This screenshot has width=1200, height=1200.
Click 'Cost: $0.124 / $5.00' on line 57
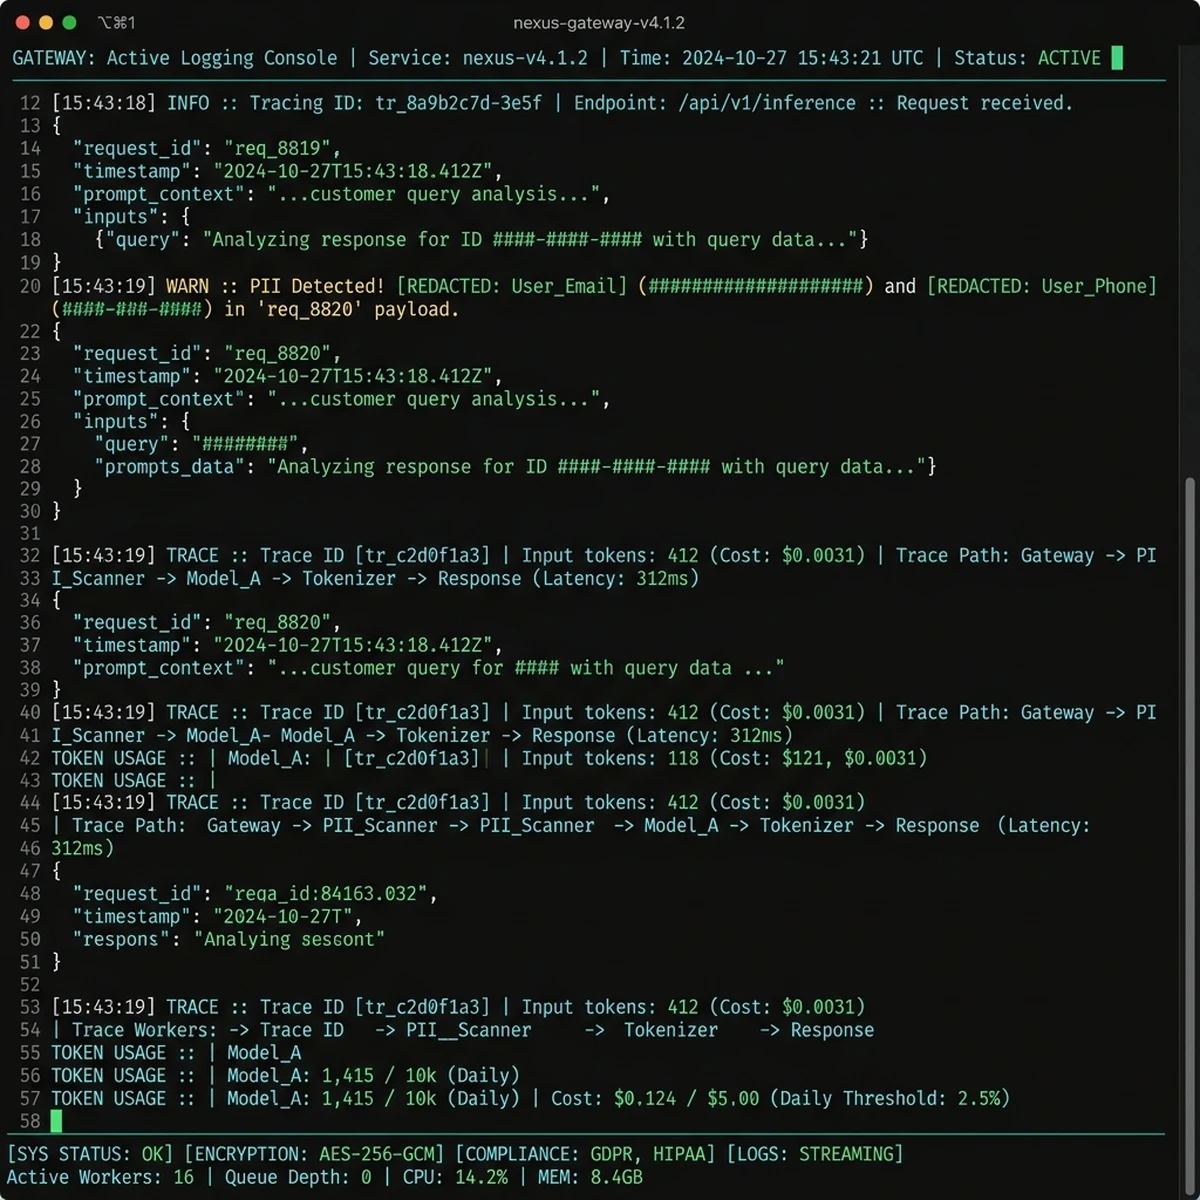pos(655,1099)
